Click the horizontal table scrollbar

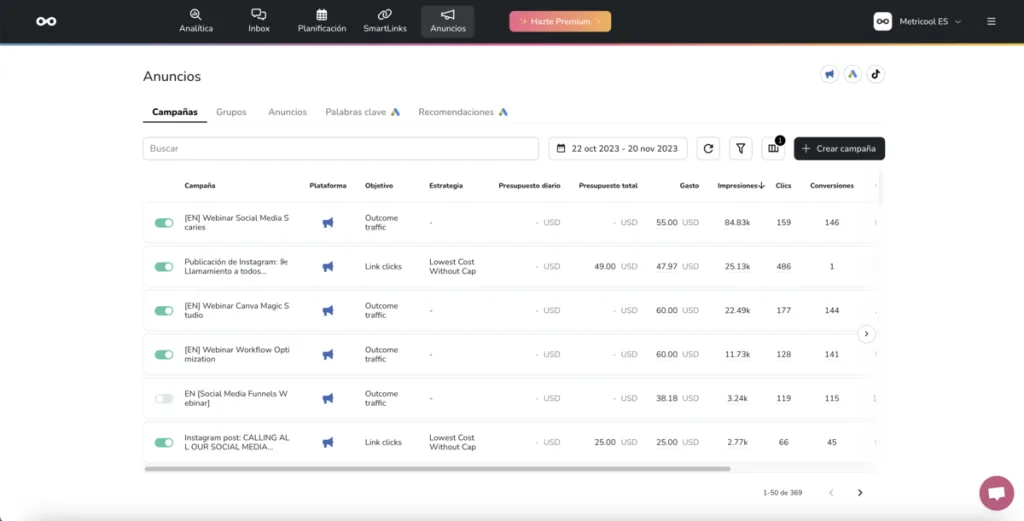click(437, 469)
